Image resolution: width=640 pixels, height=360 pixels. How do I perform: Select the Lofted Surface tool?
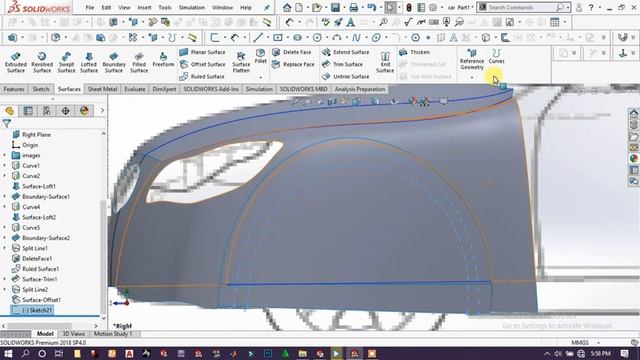coord(89,62)
